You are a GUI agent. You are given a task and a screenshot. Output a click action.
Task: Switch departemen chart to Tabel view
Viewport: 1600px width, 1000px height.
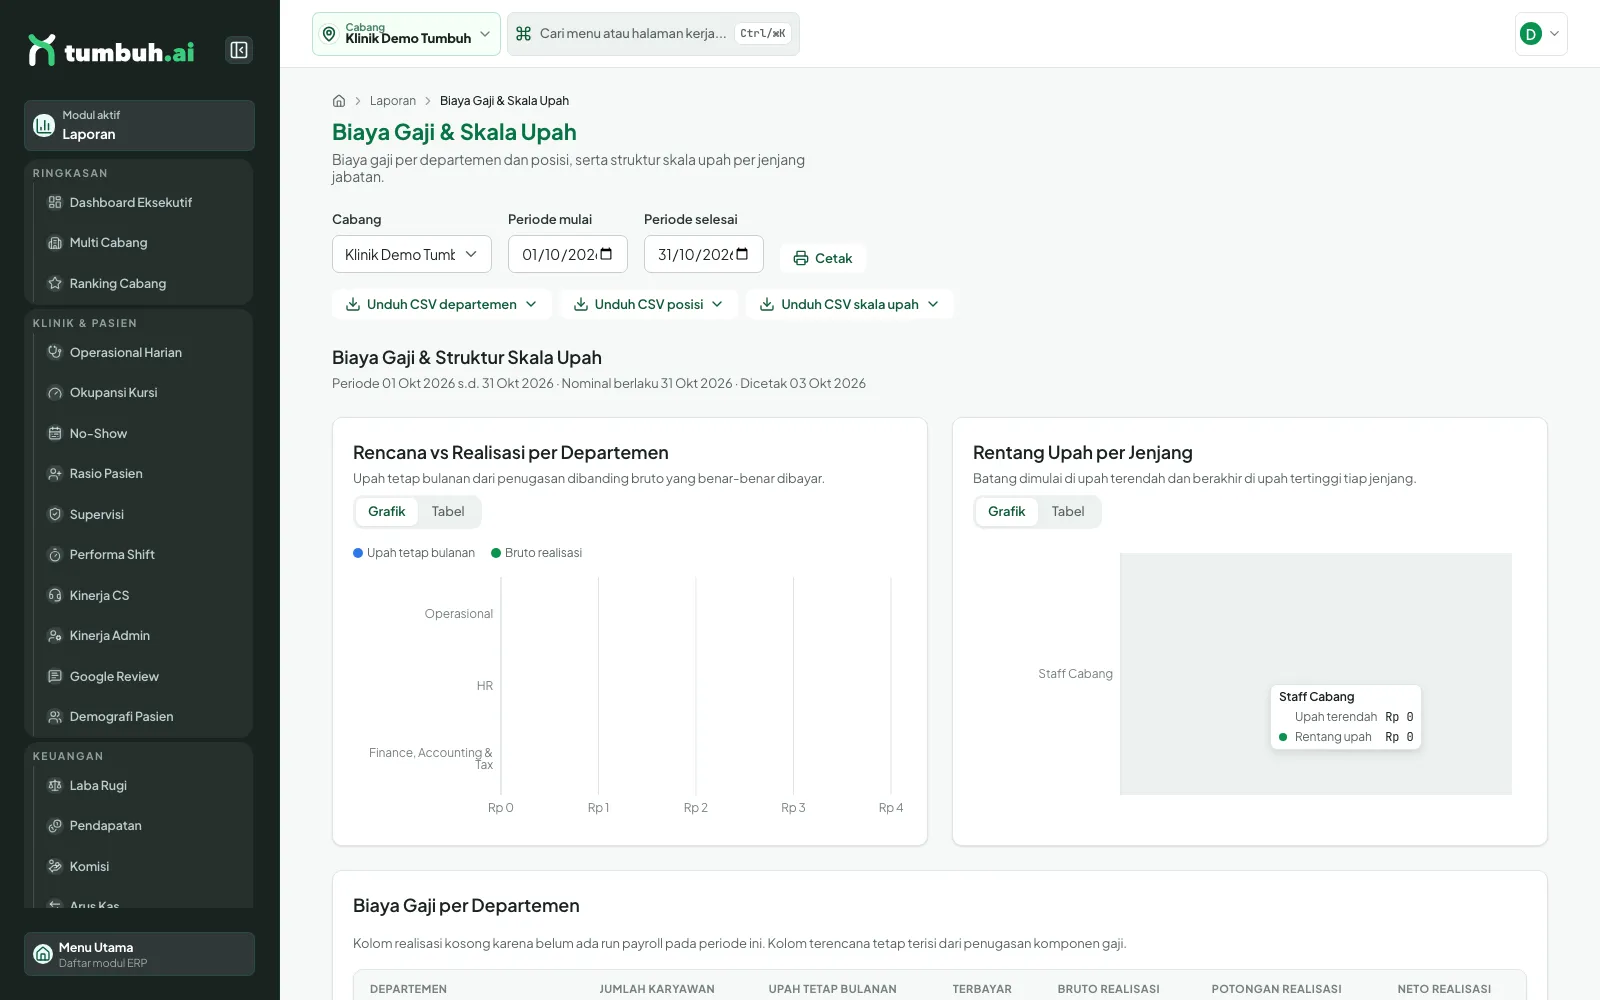click(448, 511)
